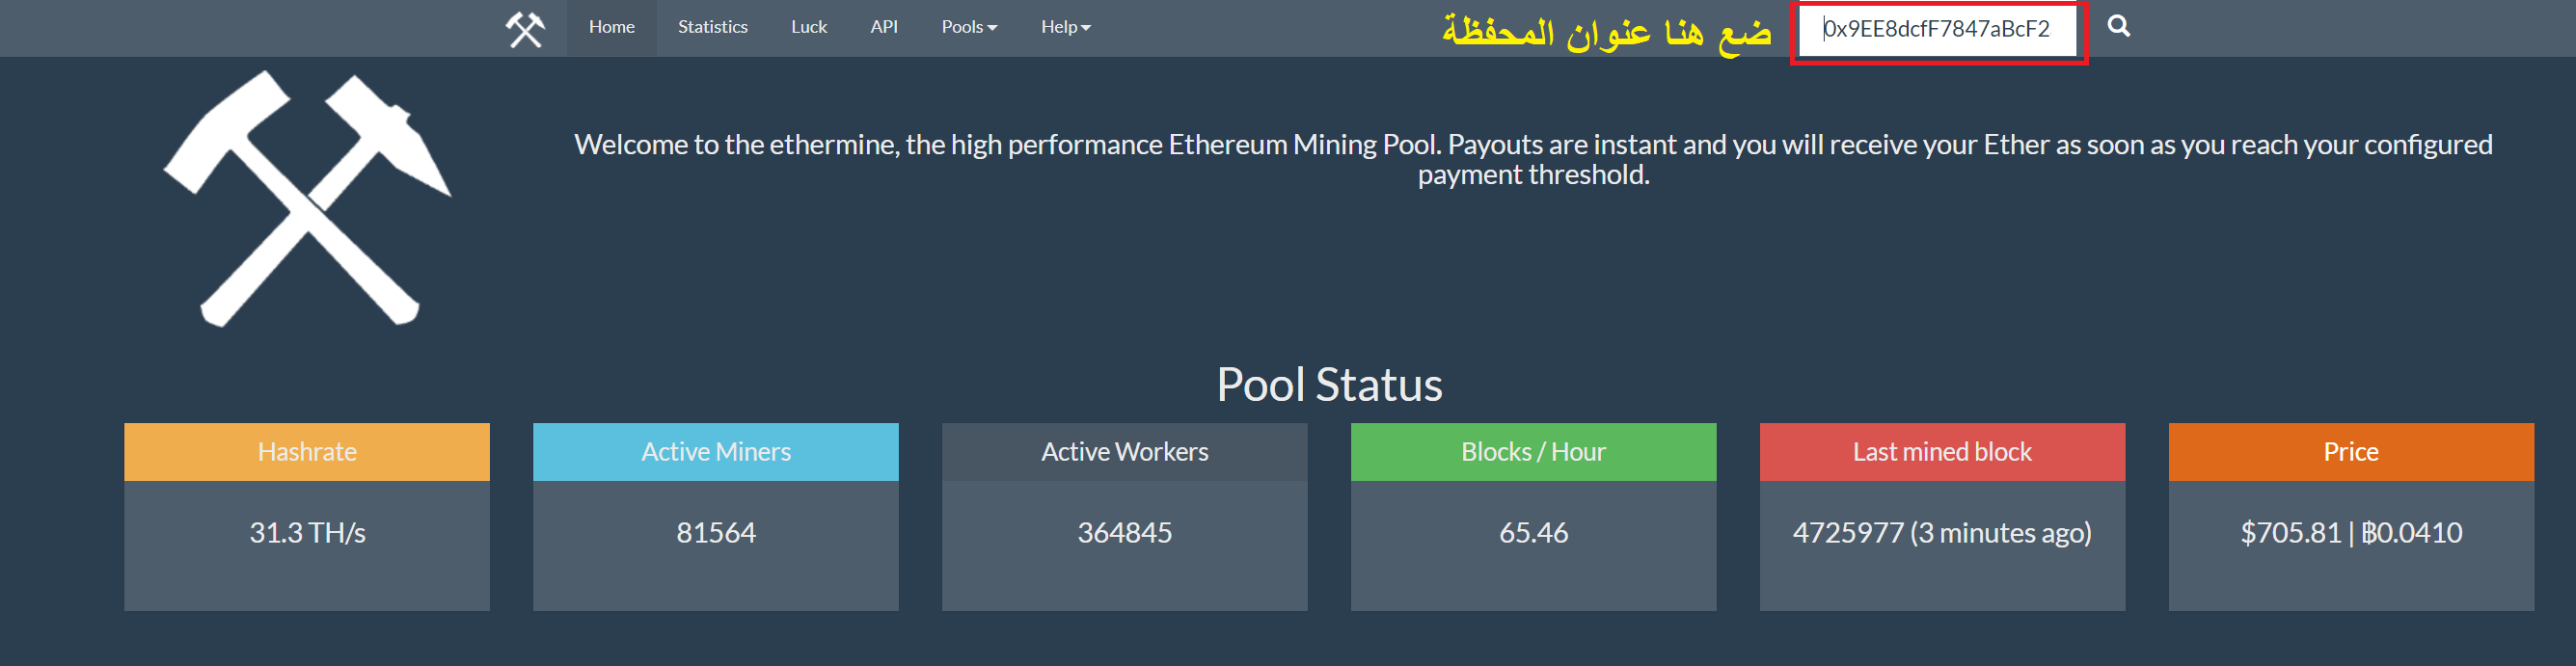Select the $705.81 price value
Viewport: 2576px width, 666px height.
[x=2290, y=533]
